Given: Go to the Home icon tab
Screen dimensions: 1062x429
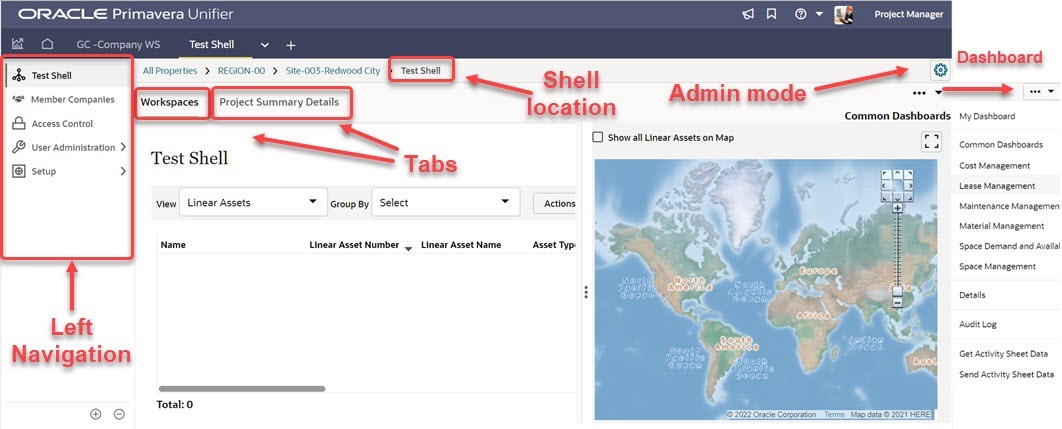Looking at the screenshot, I should pos(47,45).
